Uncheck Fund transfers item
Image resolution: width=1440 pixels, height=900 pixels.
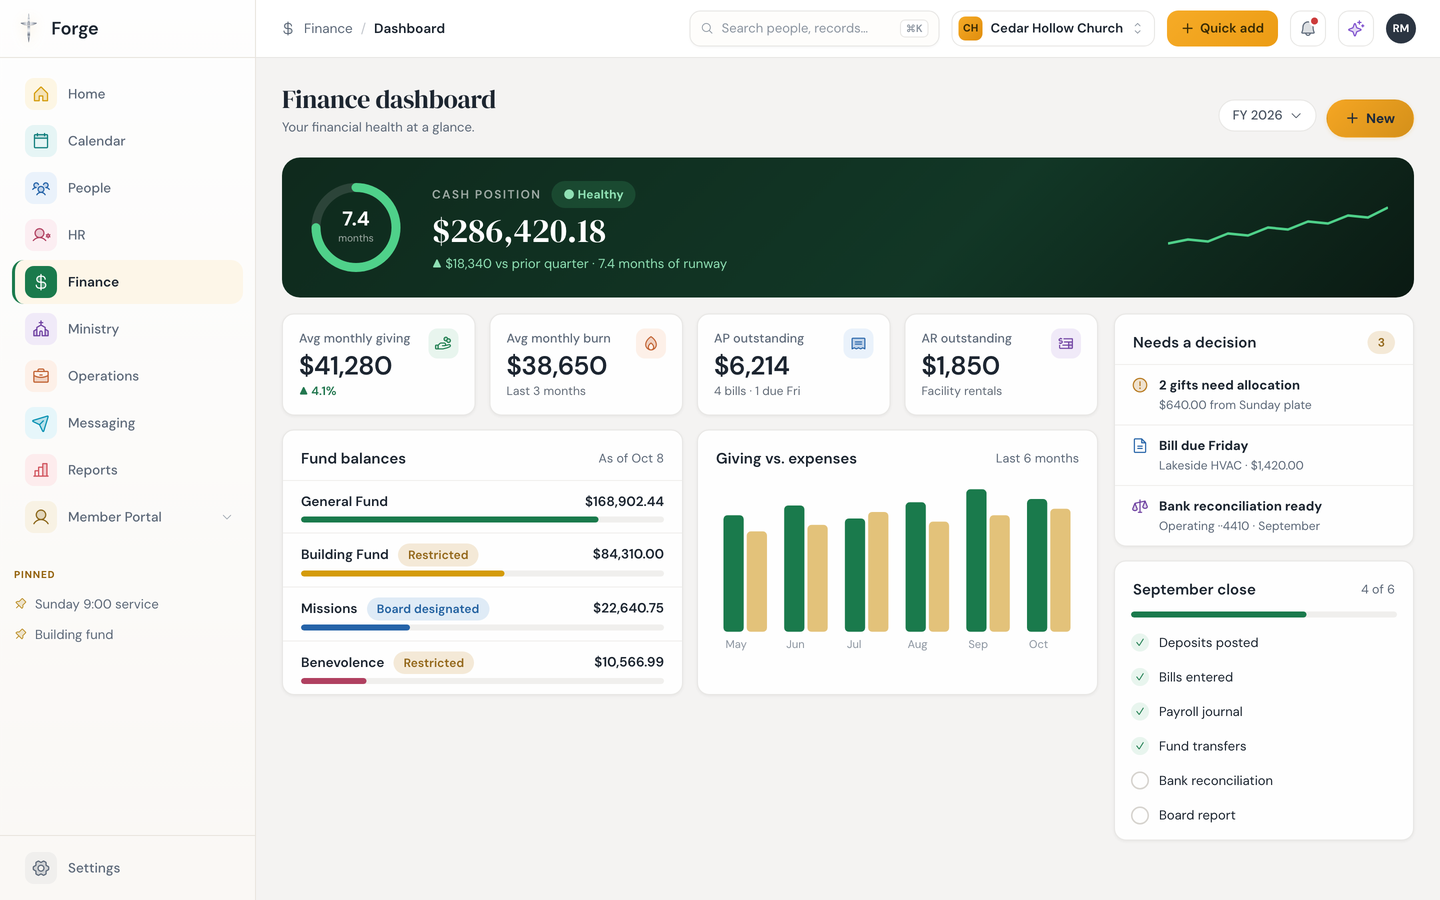tap(1140, 746)
